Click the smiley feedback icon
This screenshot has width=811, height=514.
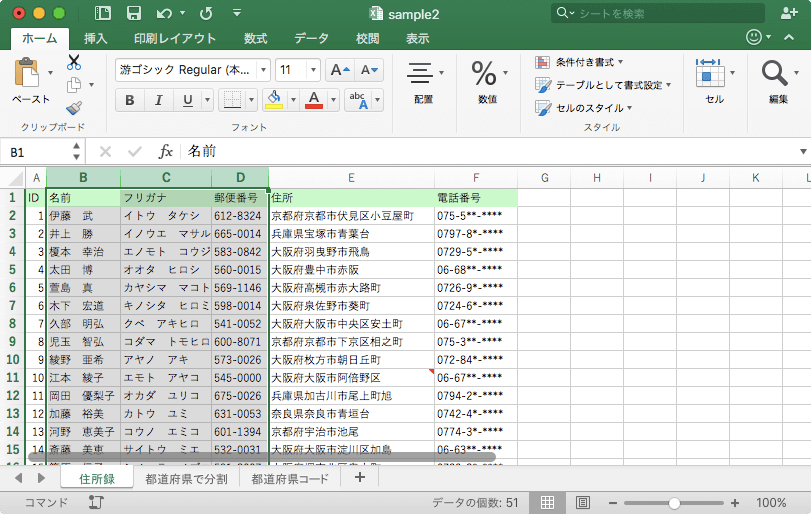pyautogui.click(x=754, y=37)
